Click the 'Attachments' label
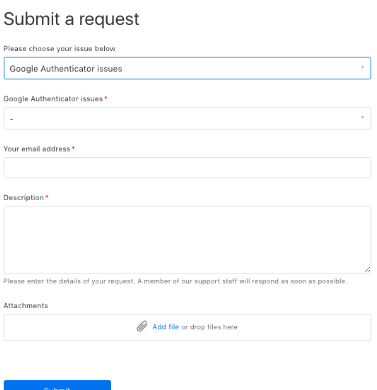Screen dimensions: 377x390 (x=26, y=306)
